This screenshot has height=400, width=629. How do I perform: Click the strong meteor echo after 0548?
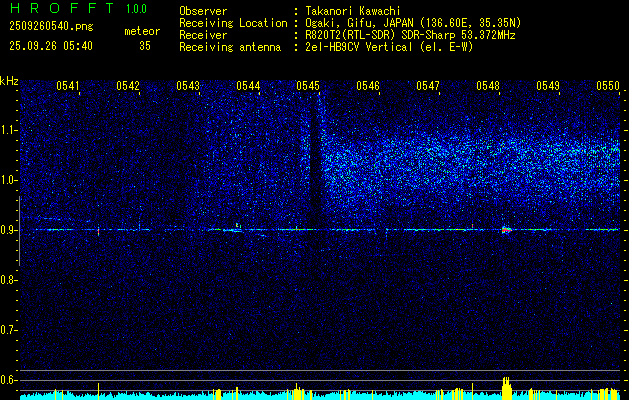tap(506, 230)
